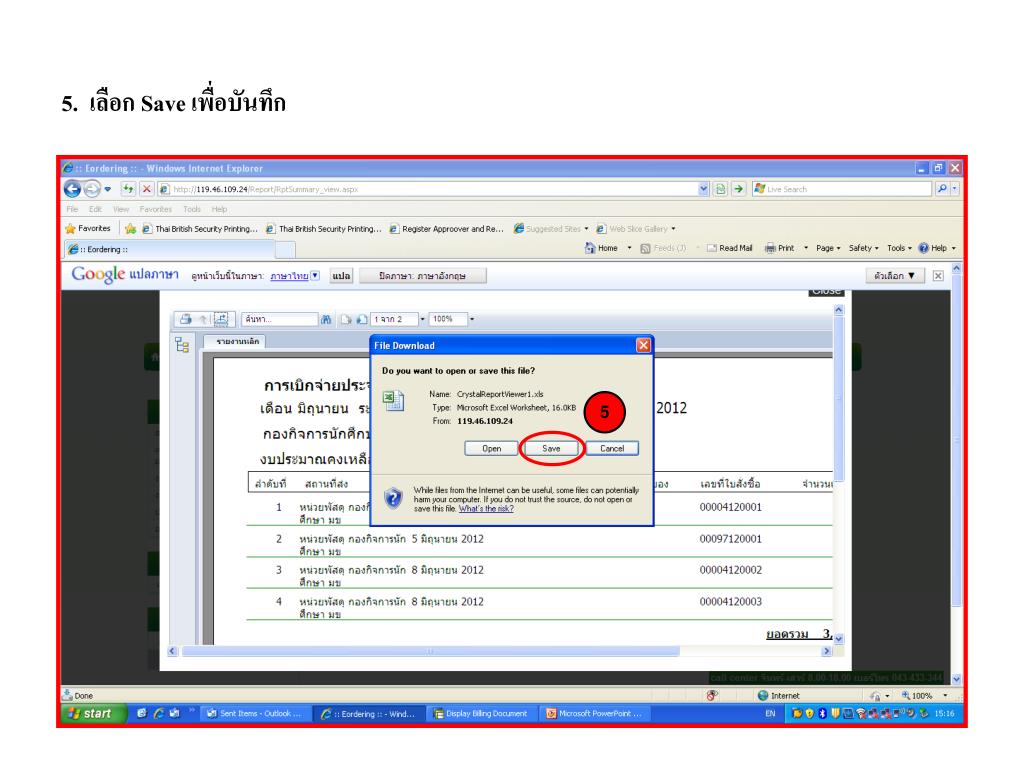Click the Save button in File Download

(x=551, y=449)
